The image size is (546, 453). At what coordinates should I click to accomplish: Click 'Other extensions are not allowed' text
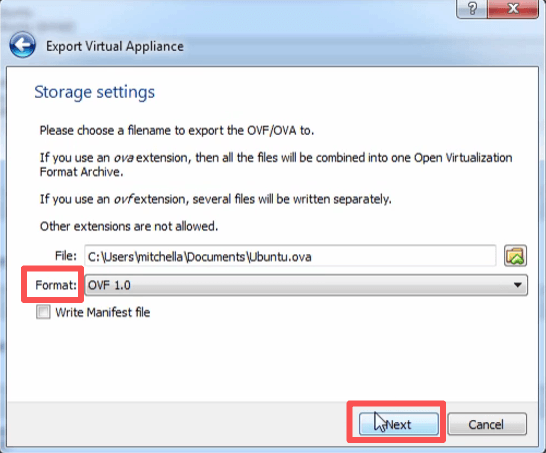tap(129, 226)
